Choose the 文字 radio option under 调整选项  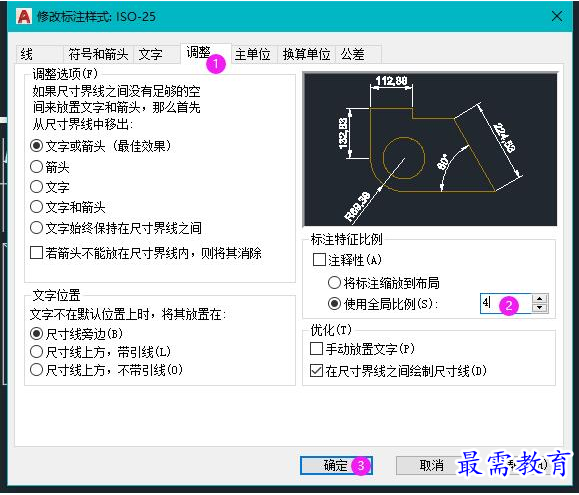tap(49, 187)
